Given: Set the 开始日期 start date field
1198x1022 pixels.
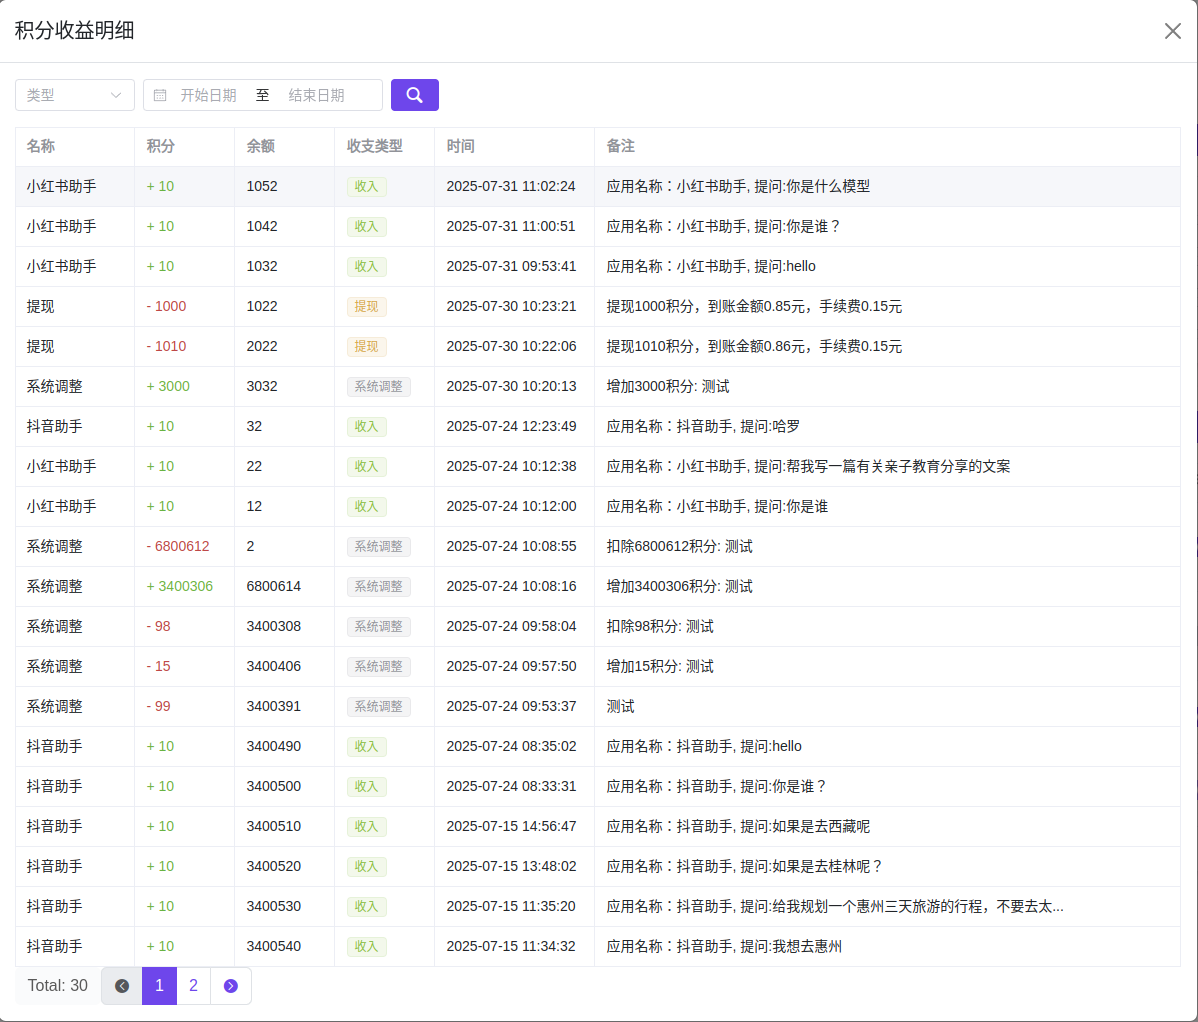Looking at the screenshot, I should click(x=208, y=95).
